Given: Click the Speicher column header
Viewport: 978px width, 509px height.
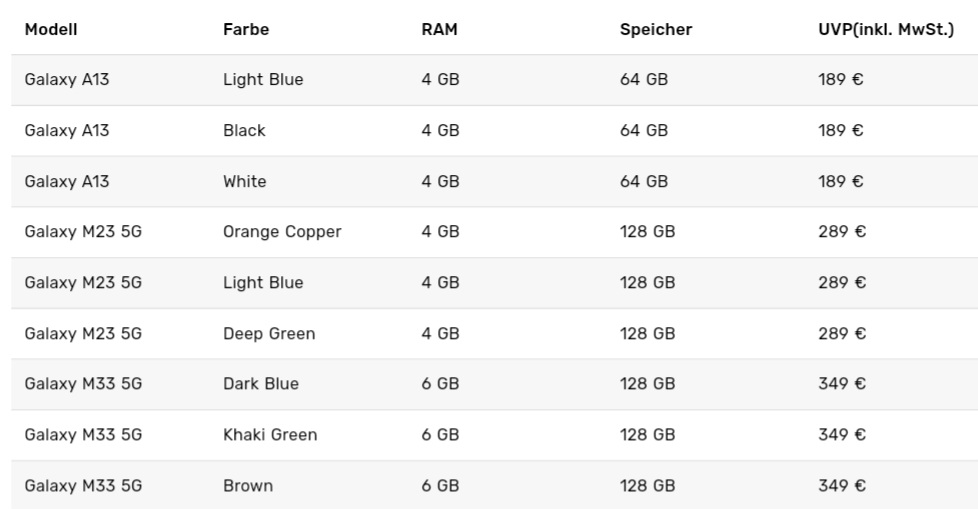Looking at the screenshot, I should 656,29.
